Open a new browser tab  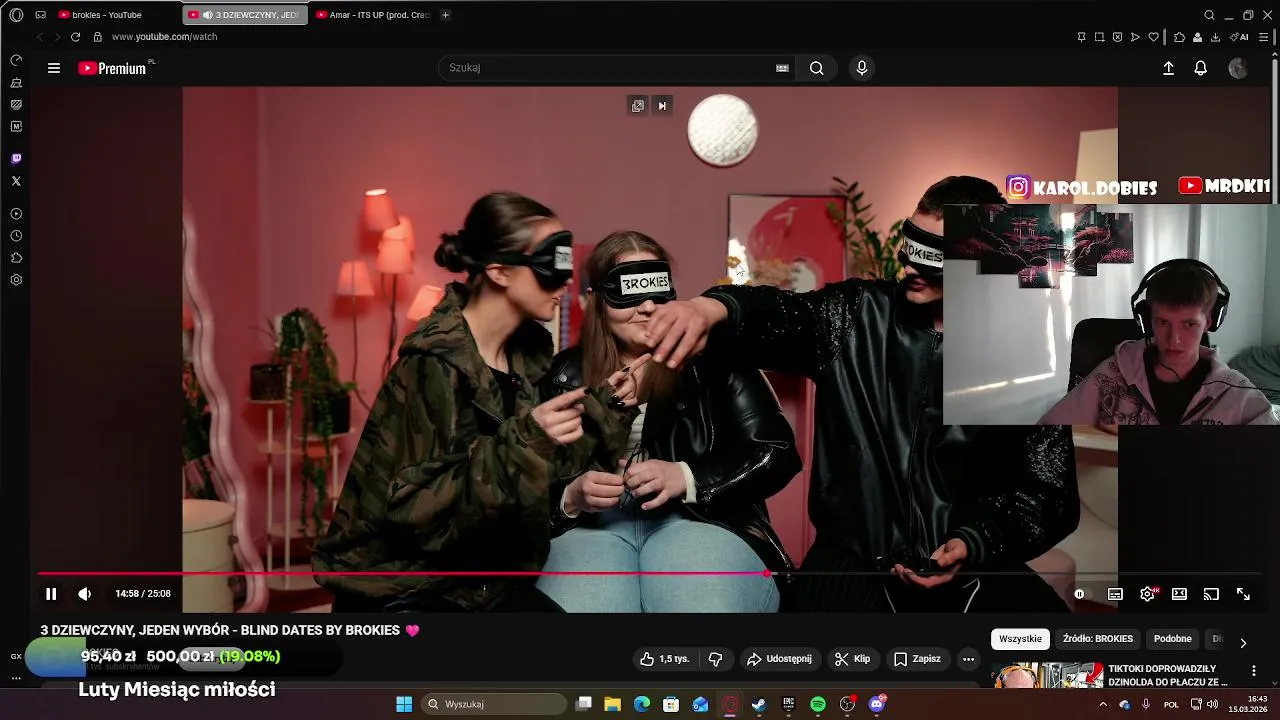445,15
